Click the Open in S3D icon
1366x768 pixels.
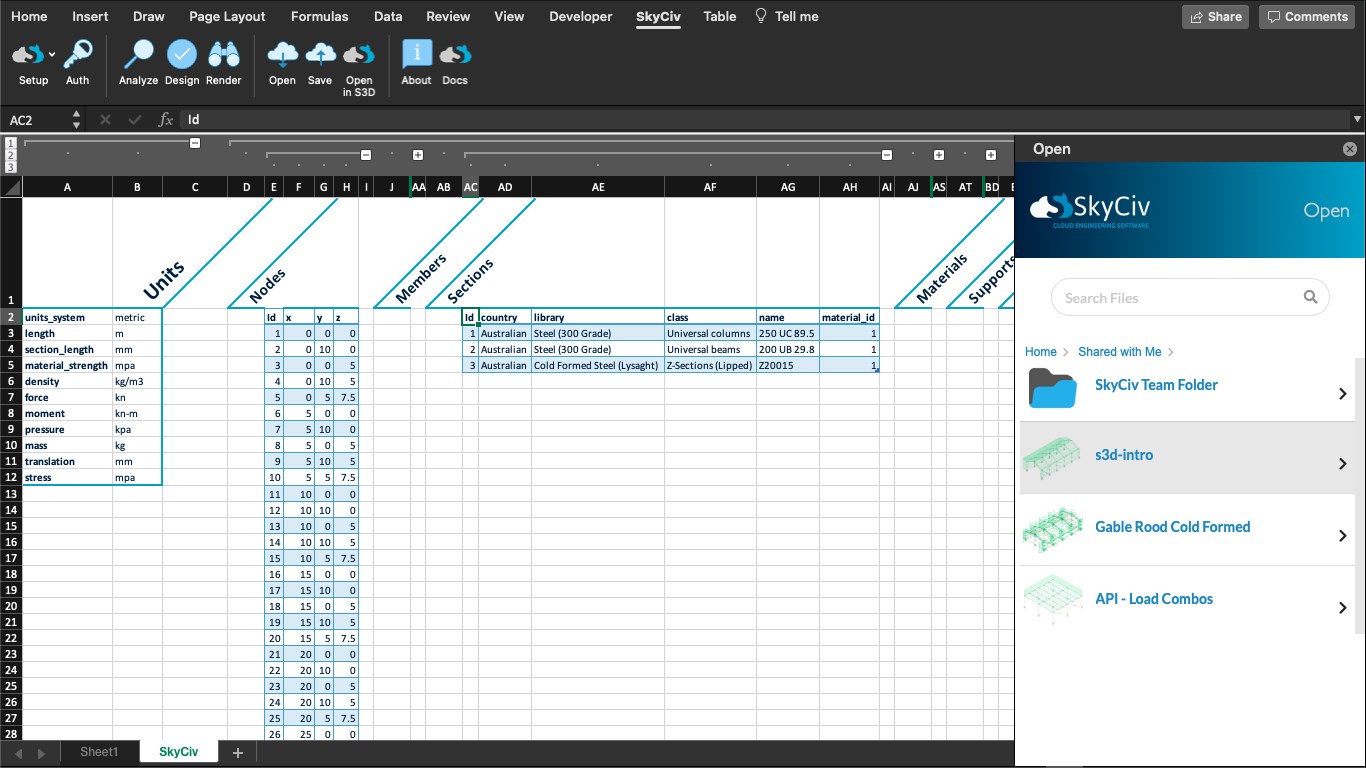pos(359,54)
